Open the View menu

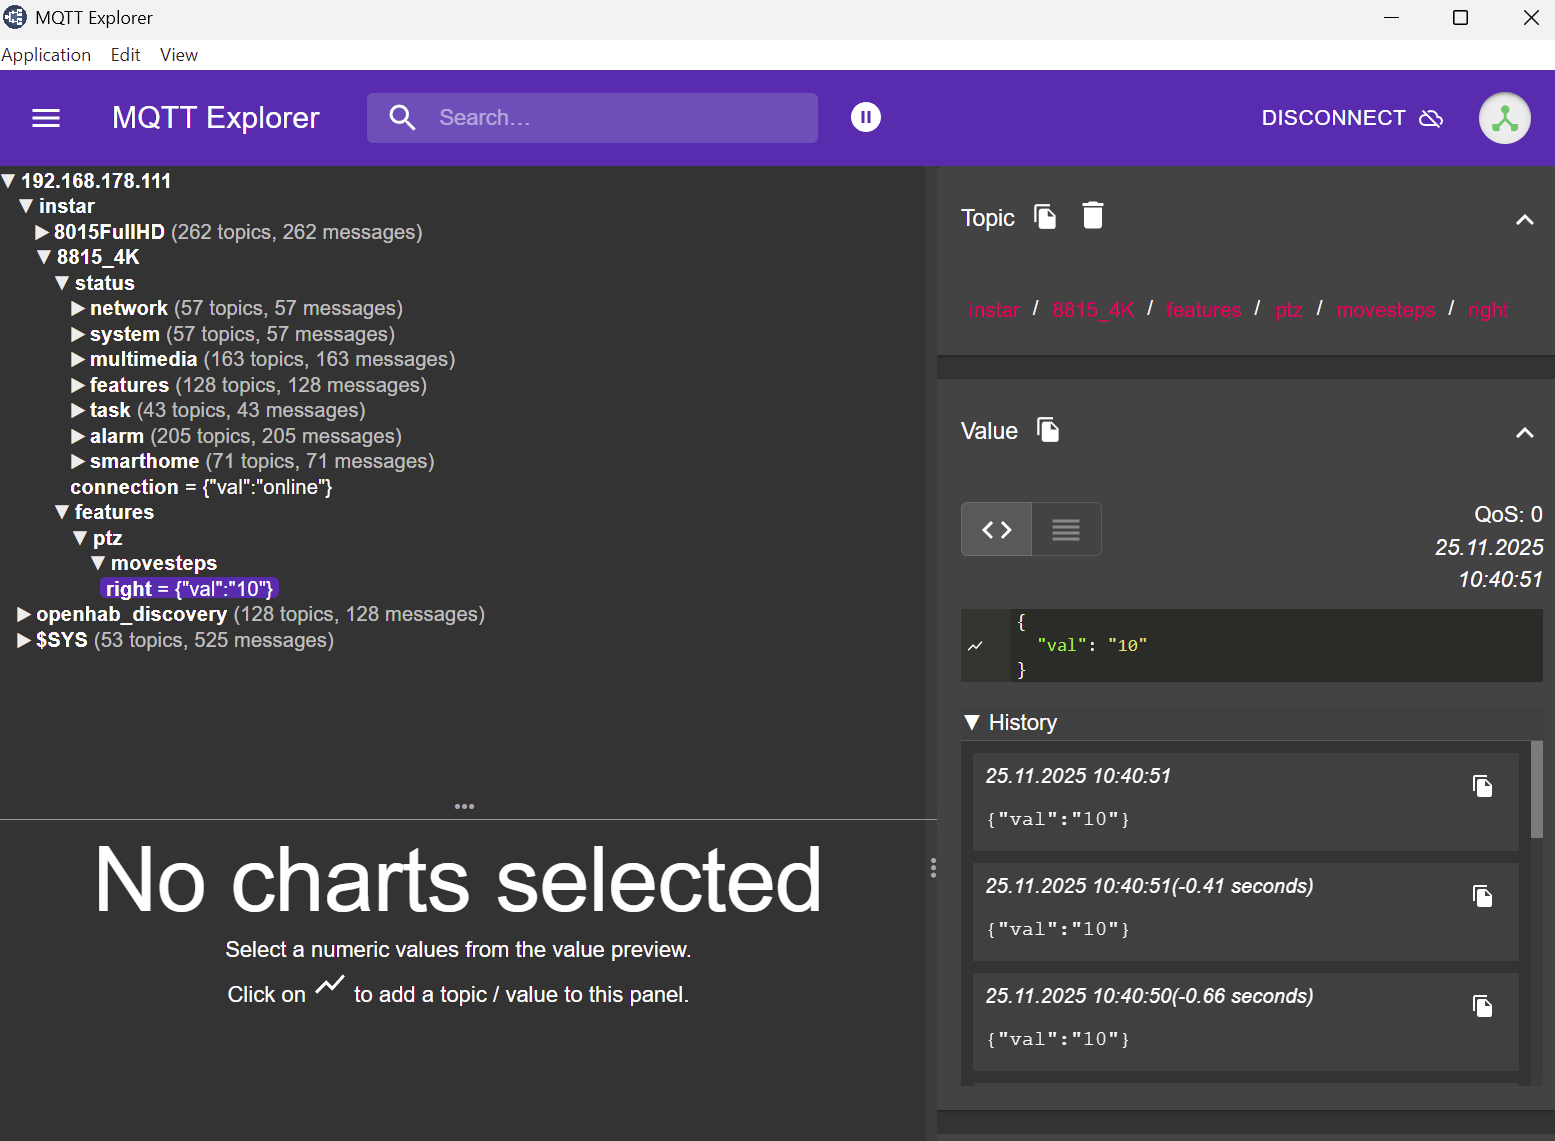click(x=179, y=55)
